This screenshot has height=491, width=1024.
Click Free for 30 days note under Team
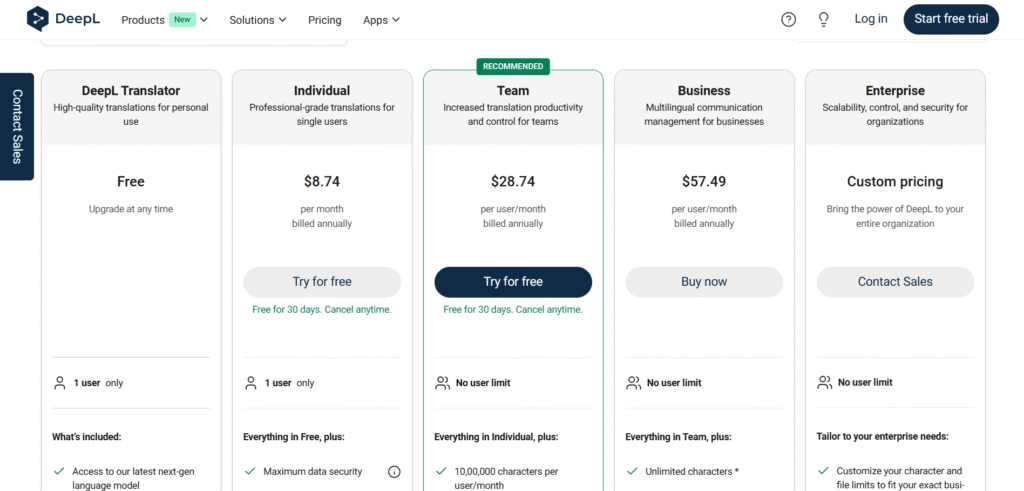pos(513,309)
